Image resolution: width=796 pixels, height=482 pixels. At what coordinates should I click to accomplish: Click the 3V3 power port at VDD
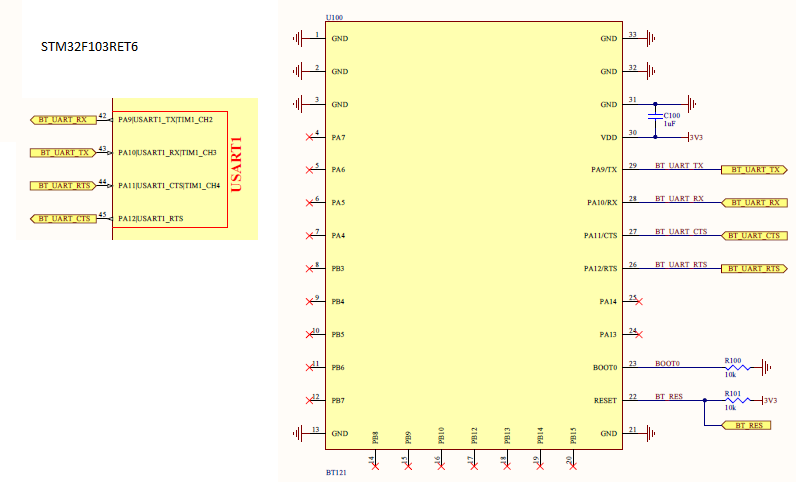click(x=695, y=138)
